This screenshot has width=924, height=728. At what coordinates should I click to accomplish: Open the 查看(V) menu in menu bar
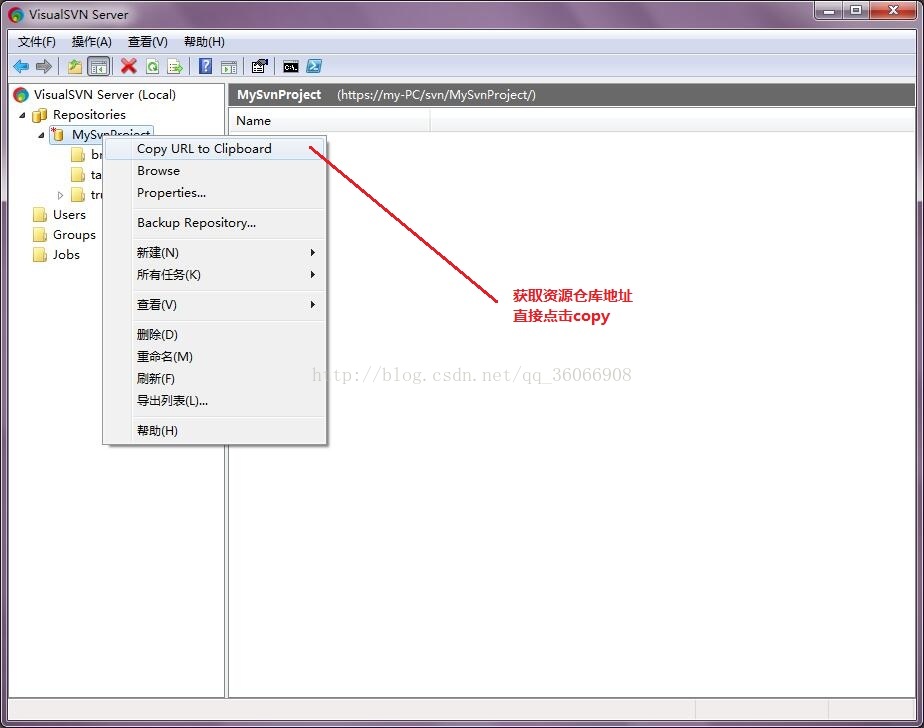pos(148,42)
